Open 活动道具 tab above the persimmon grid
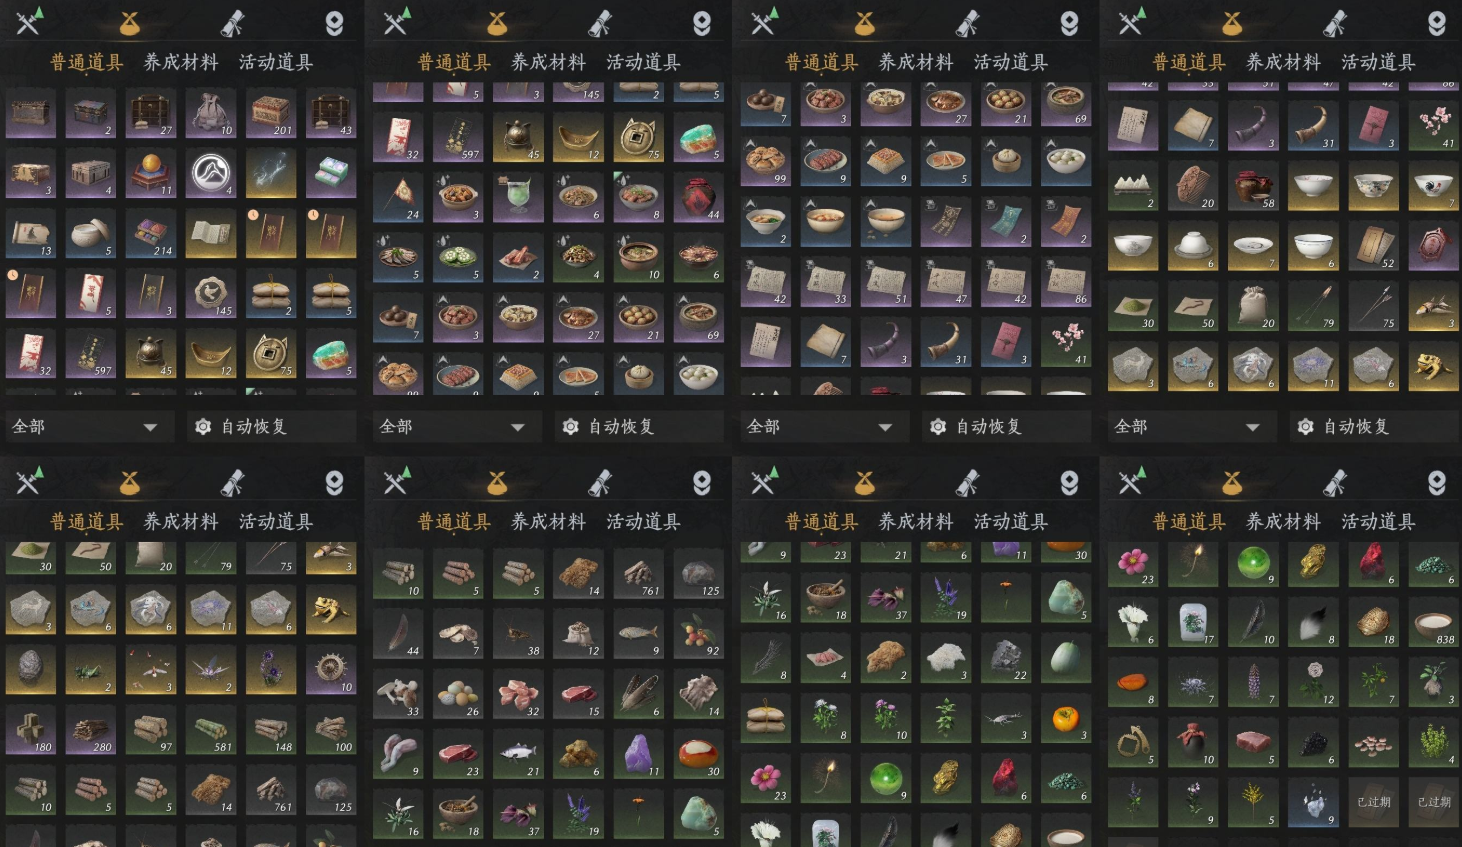Image resolution: width=1462 pixels, height=847 pixels. click(1010, 522)
